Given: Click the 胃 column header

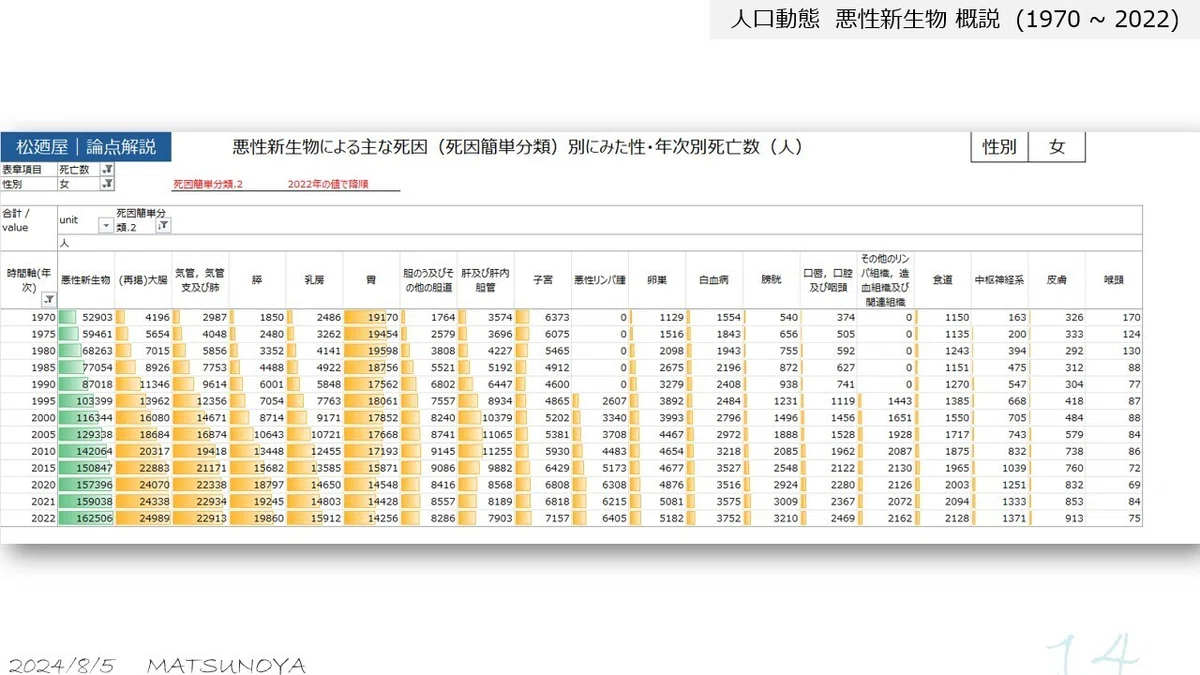Looking at the screenshot, I should pyautogui.click(x=372, y=281).
